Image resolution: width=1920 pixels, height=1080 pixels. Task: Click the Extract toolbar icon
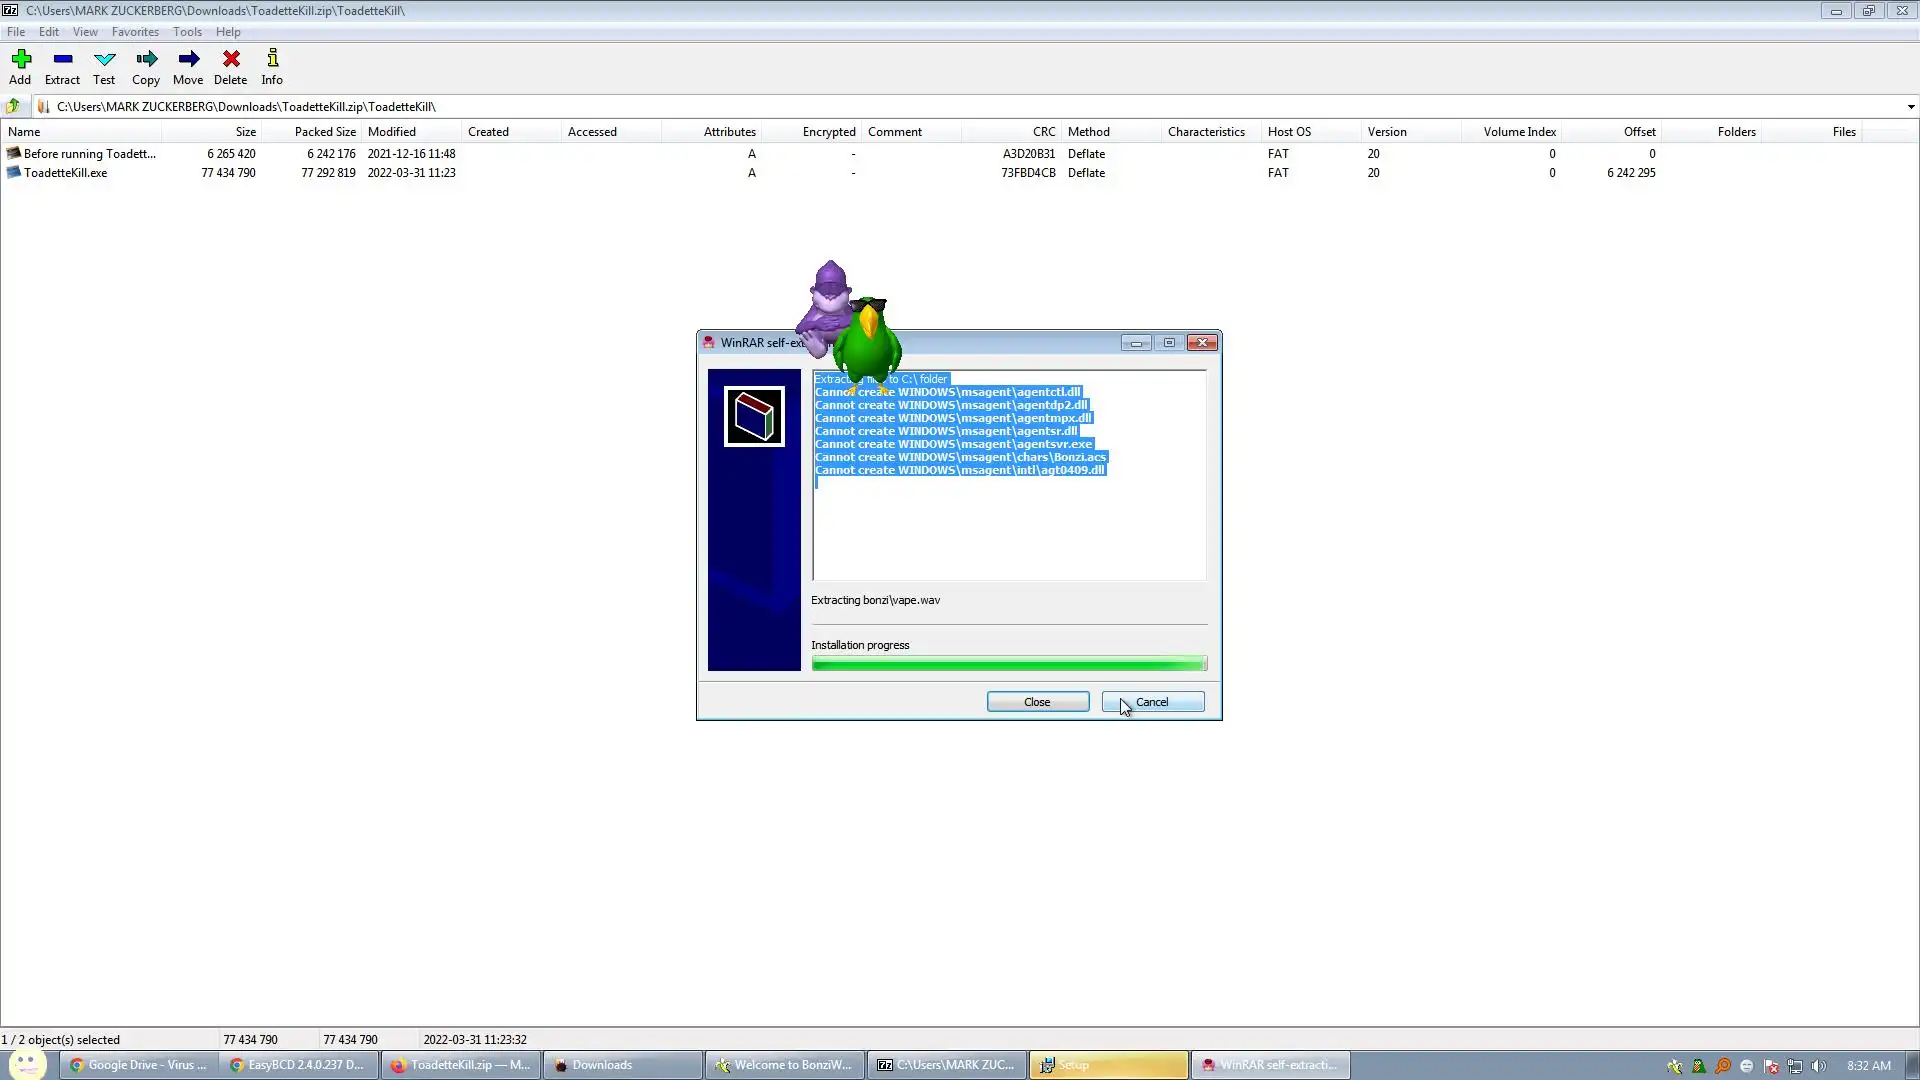(x=62, y=66)
